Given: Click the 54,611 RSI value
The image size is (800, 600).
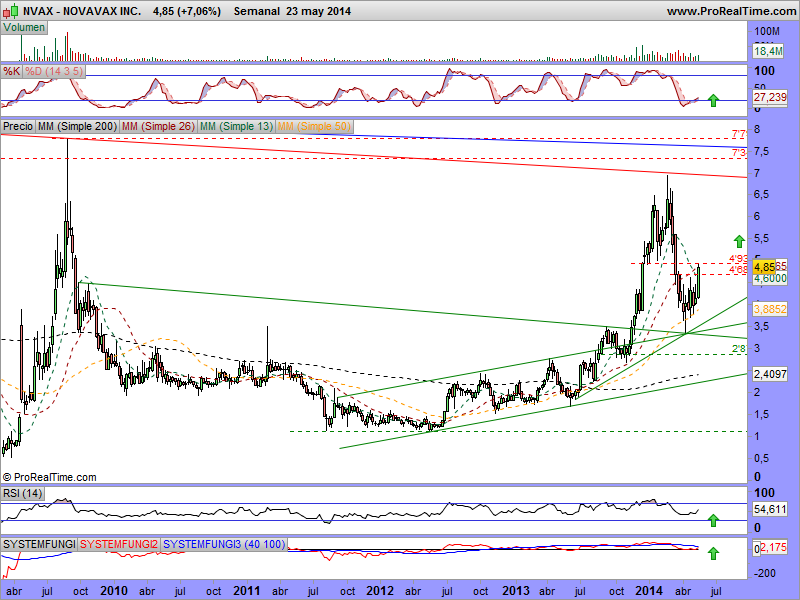Looking at the screenshot, I should (x=770, y=509).
